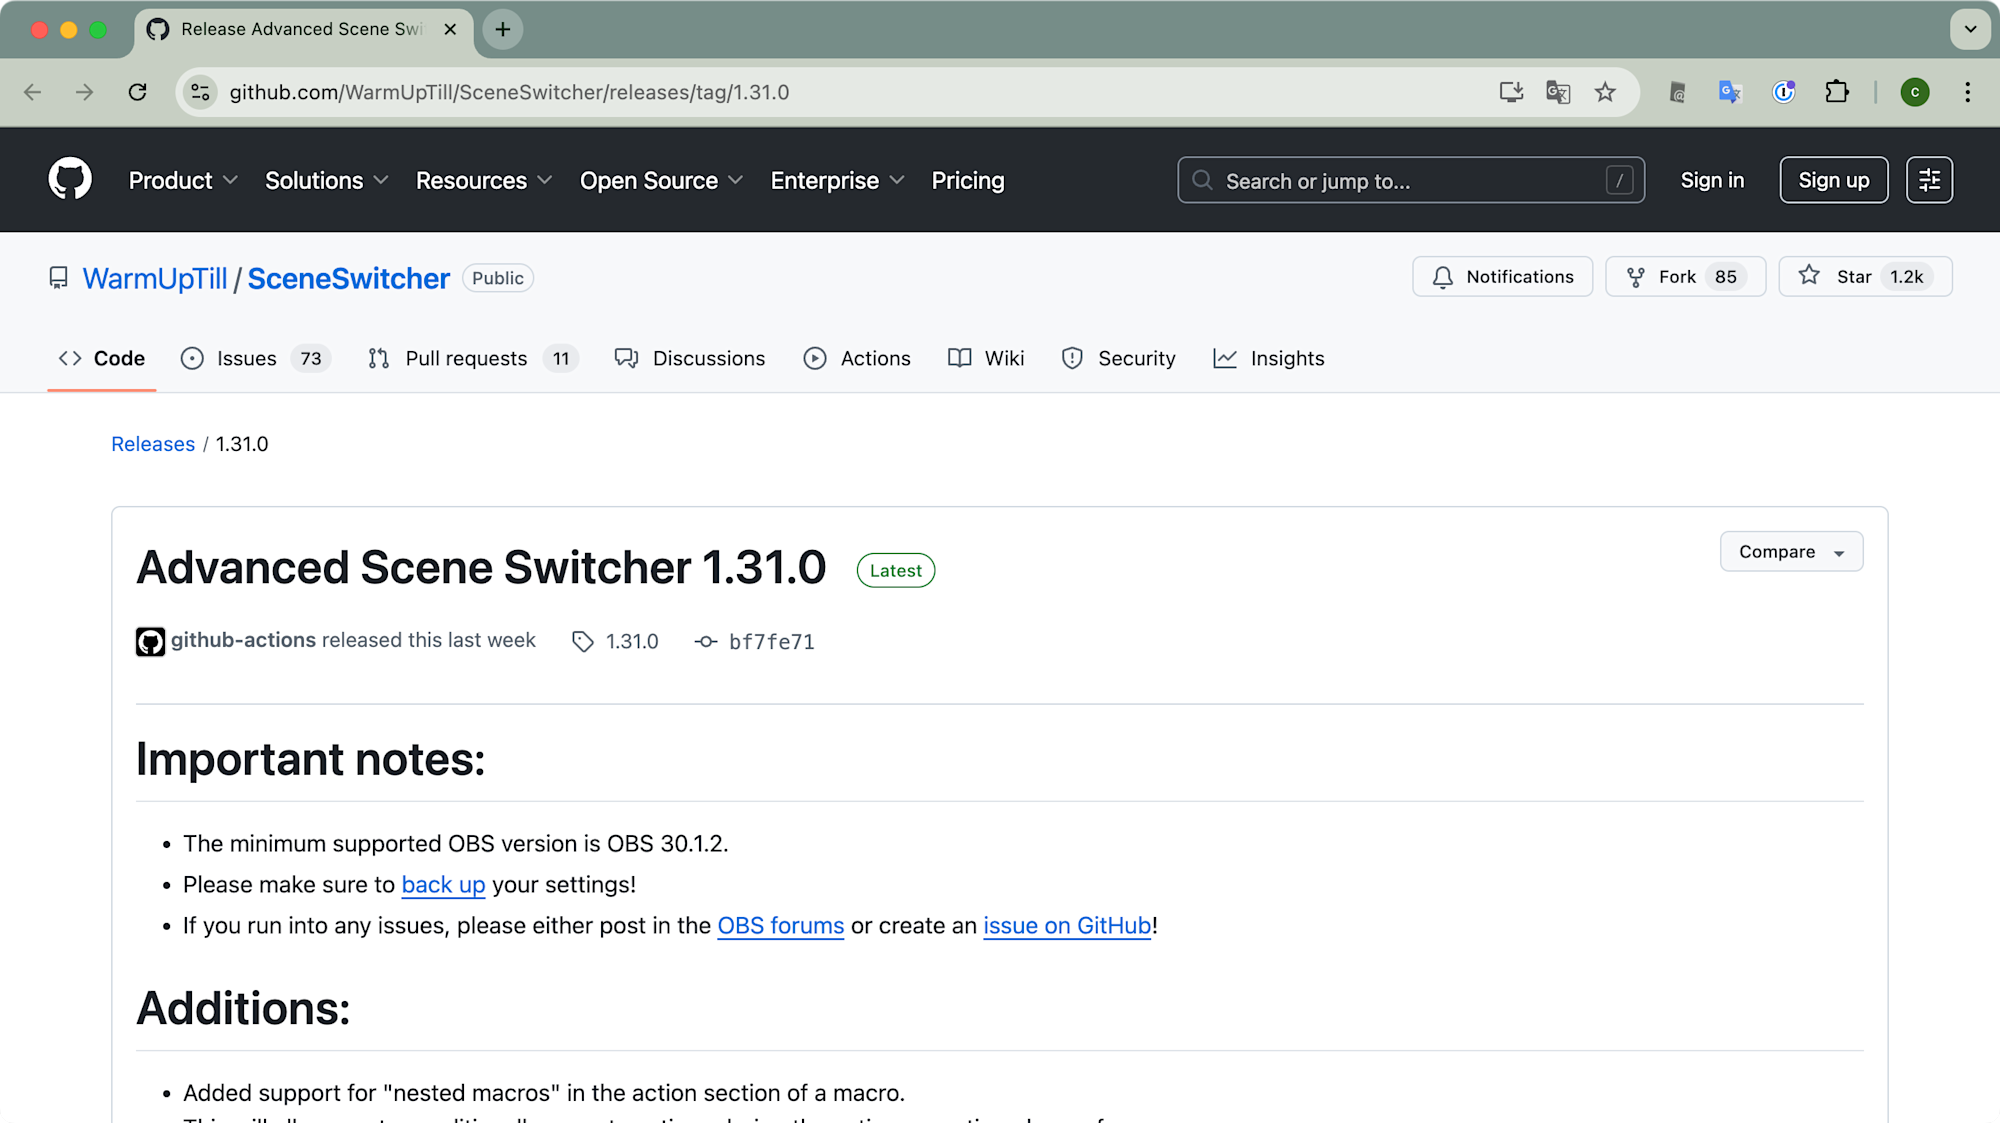Click the Additions heading
This screenshot has height=1123, width=2000.
point(243,1008)
